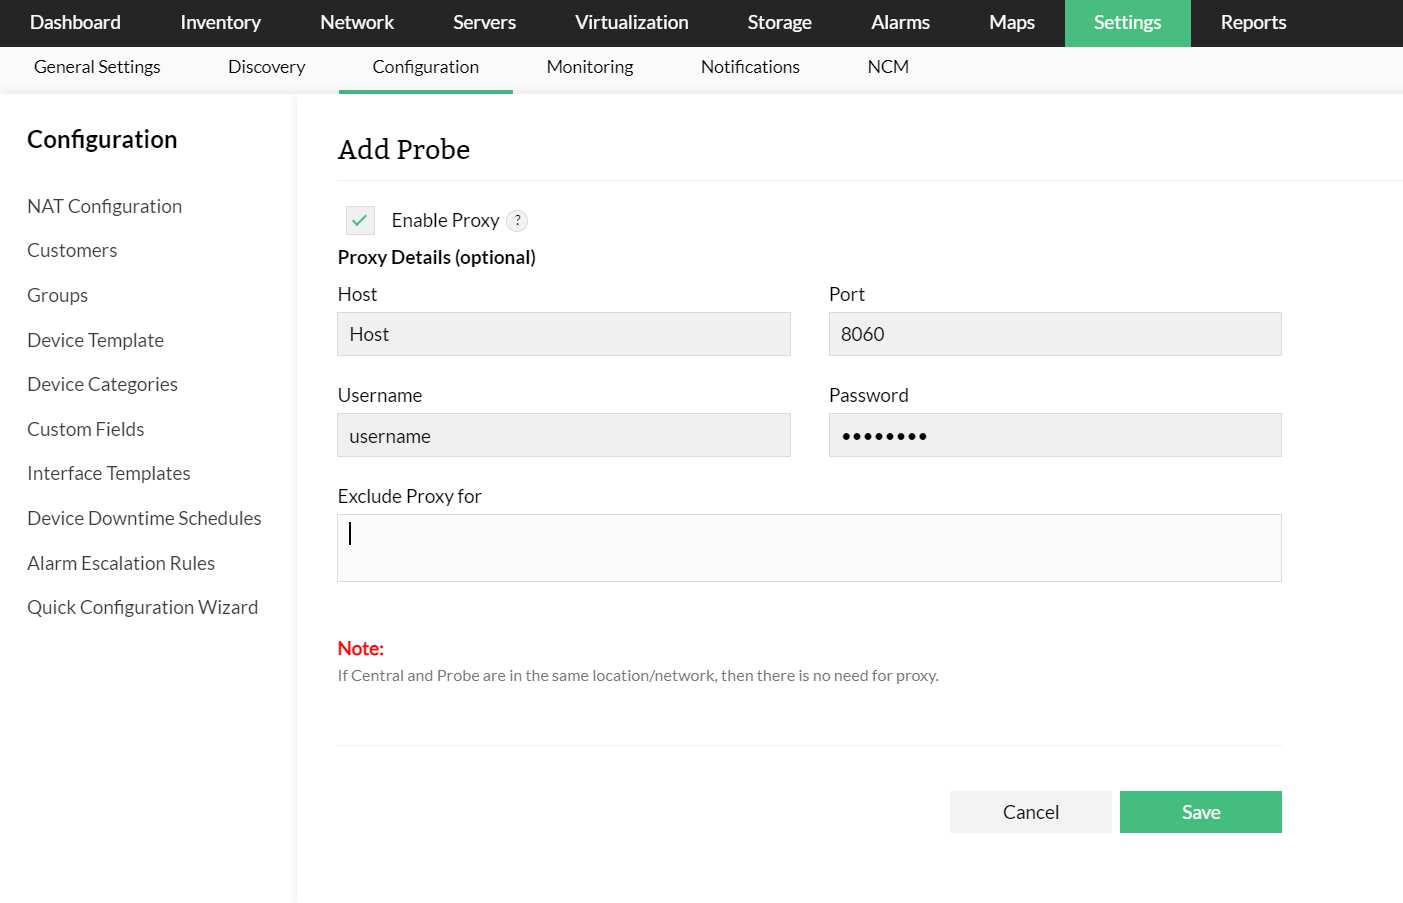This screenshot has height=903, width=1403.
Task: Open NAT Configuration in sidebar
Action: (105, 206)
